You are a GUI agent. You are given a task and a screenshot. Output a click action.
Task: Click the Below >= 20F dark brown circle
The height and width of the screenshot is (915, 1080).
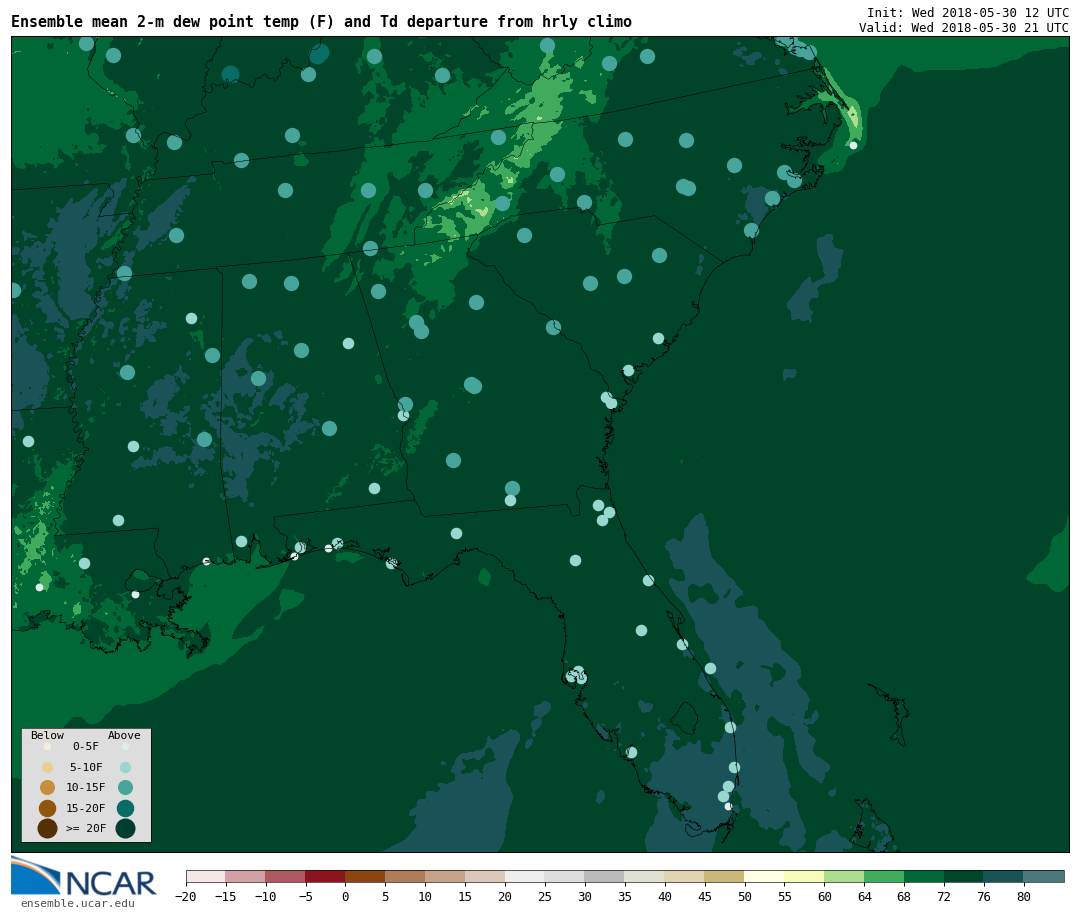tap(48, 828)
